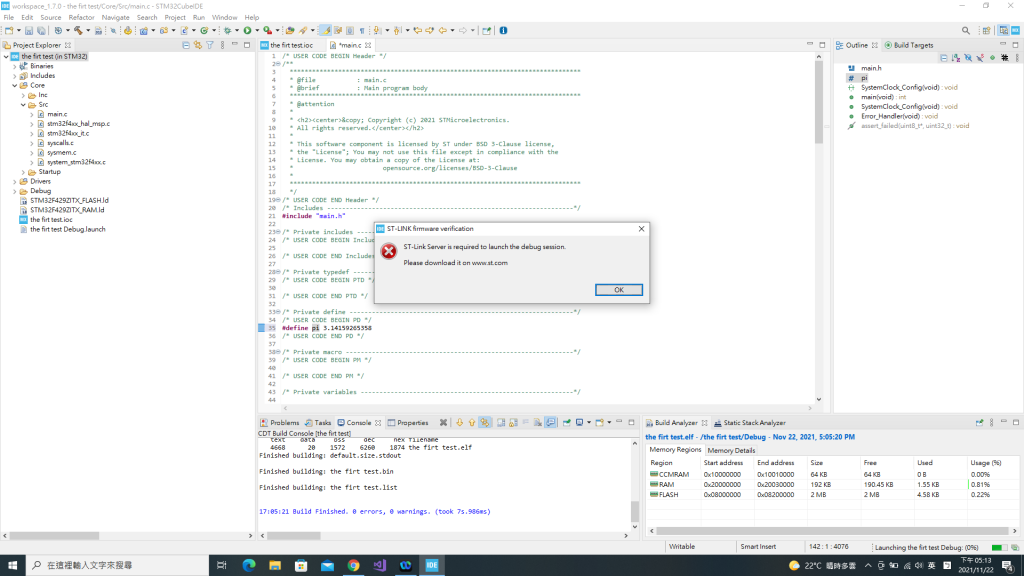Collapse all in Project Explorer
Image resolution: width=1024 pixels, height=576 pixels.
click(186, 45)
